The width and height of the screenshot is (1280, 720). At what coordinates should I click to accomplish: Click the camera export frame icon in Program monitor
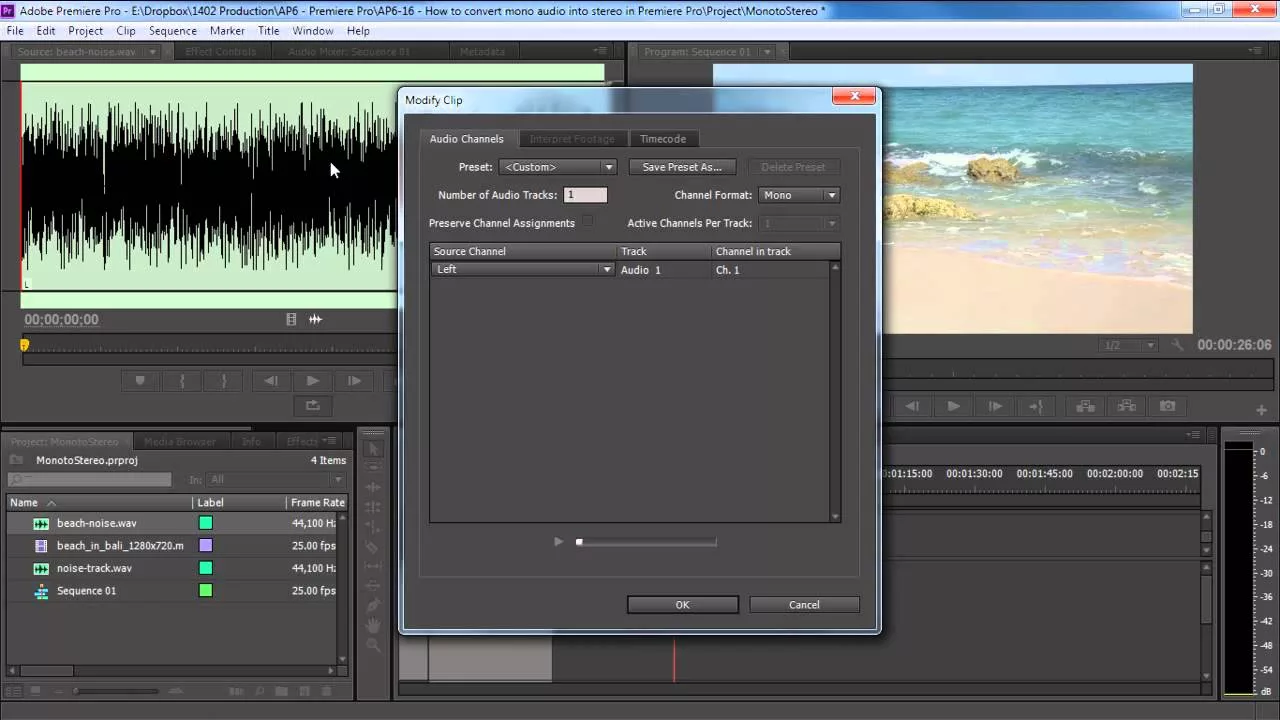click(1167, 406)
